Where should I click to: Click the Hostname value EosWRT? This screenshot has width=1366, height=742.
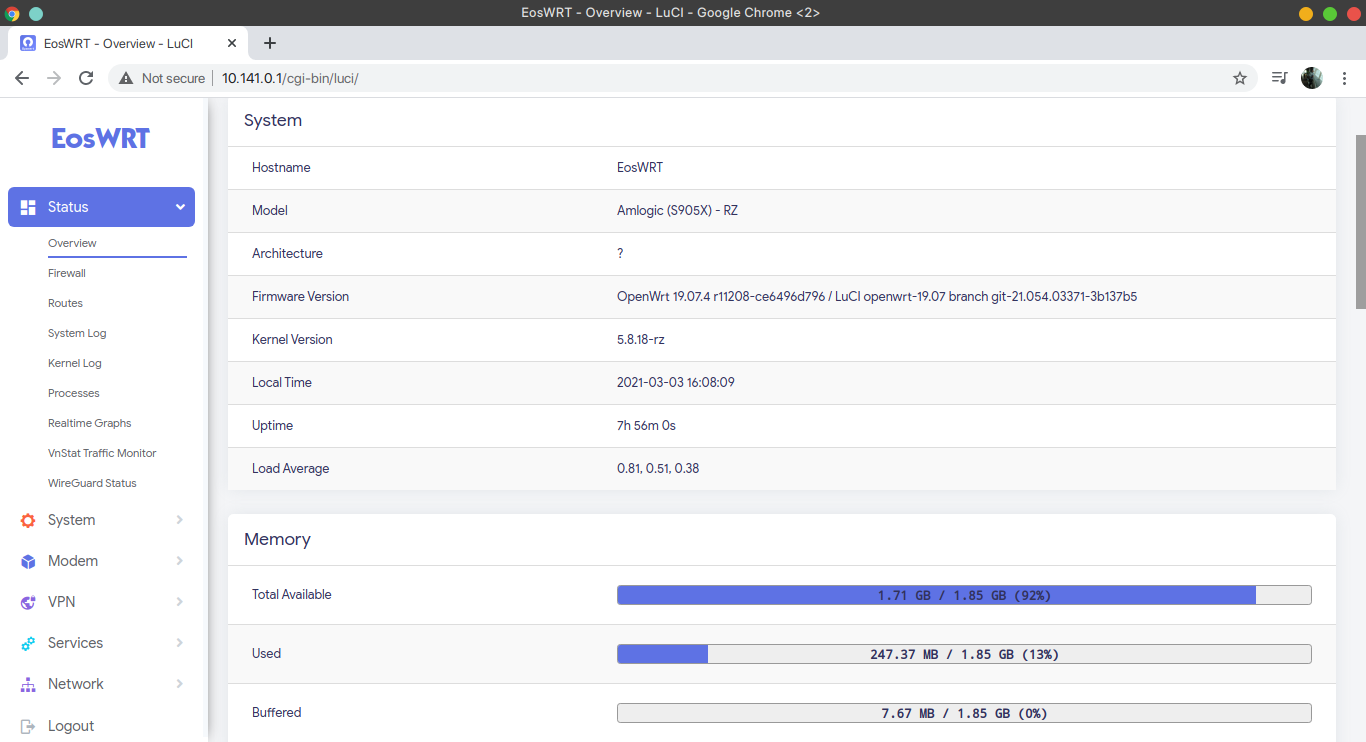[640, 167]
